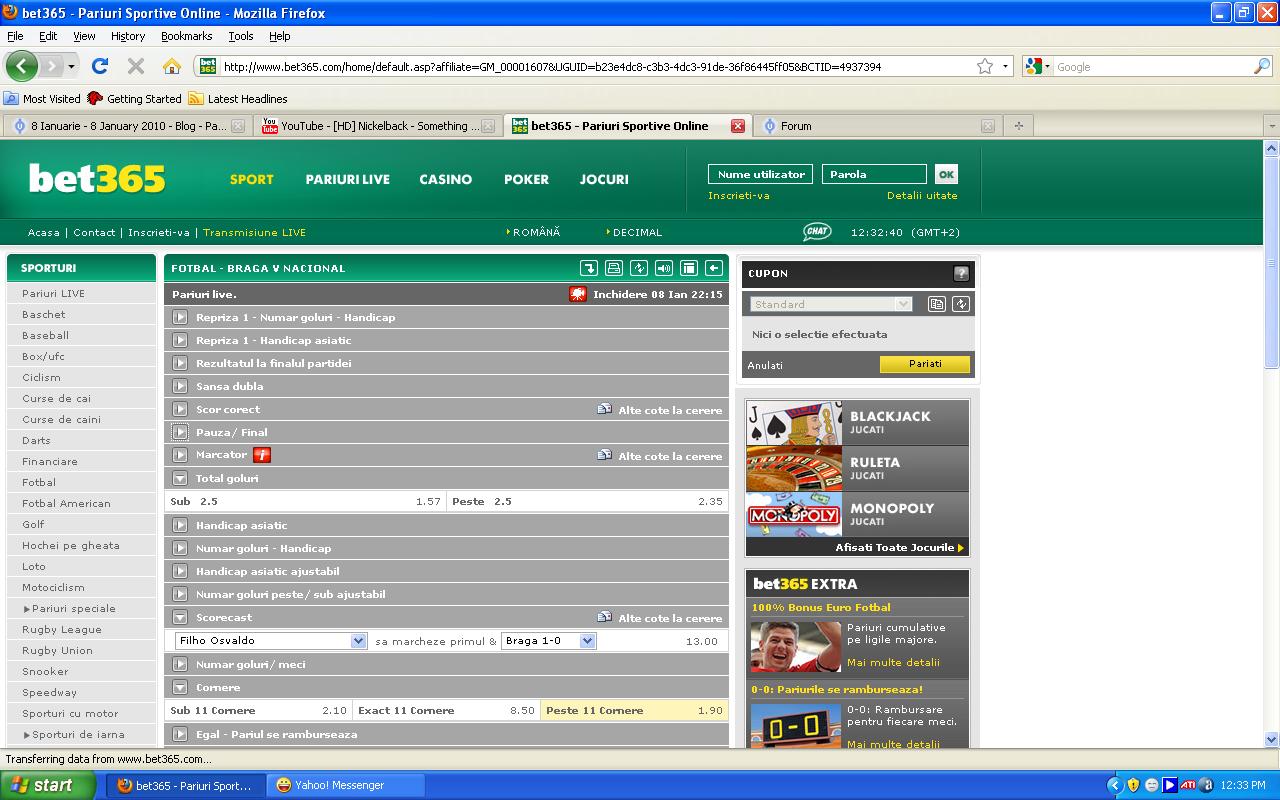
Task: Click the back arrow icon in Fotbal header
Action: coord(714,268)
